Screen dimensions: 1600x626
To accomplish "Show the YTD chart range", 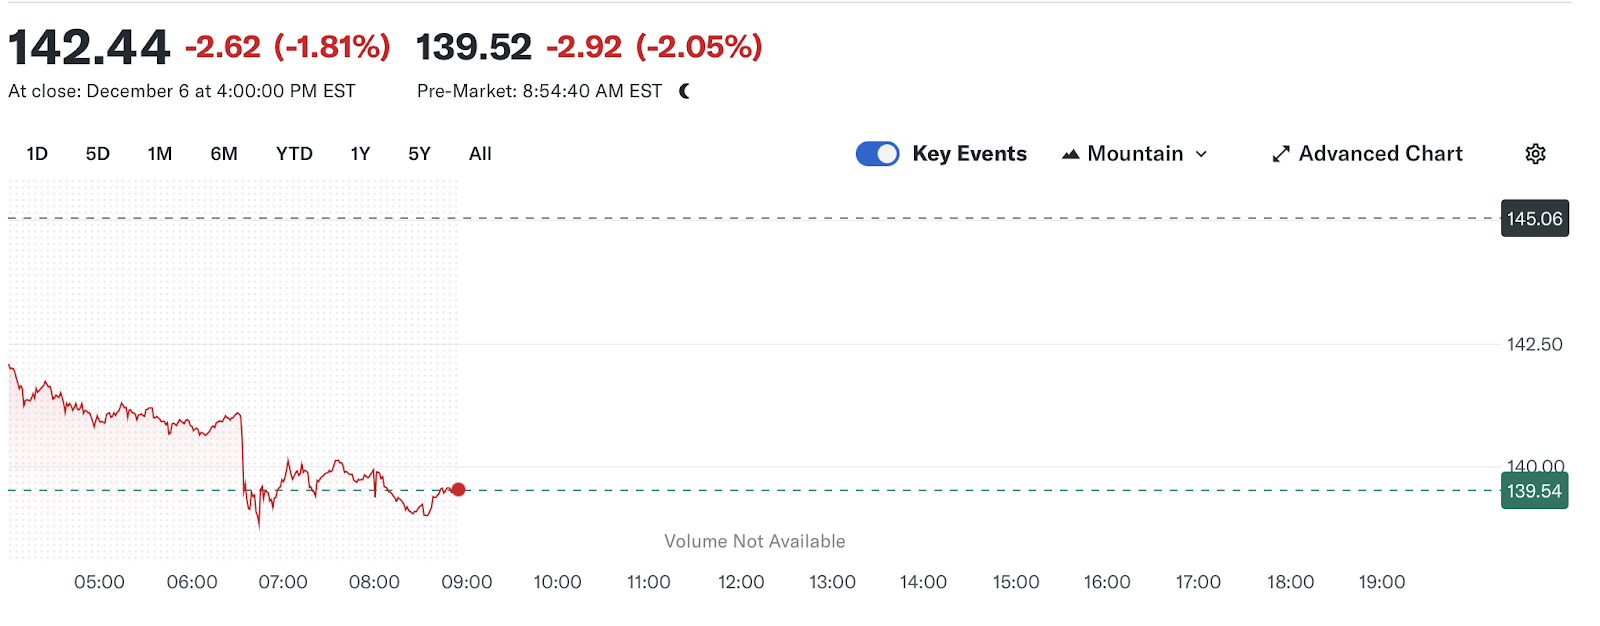I will [294, 154].
